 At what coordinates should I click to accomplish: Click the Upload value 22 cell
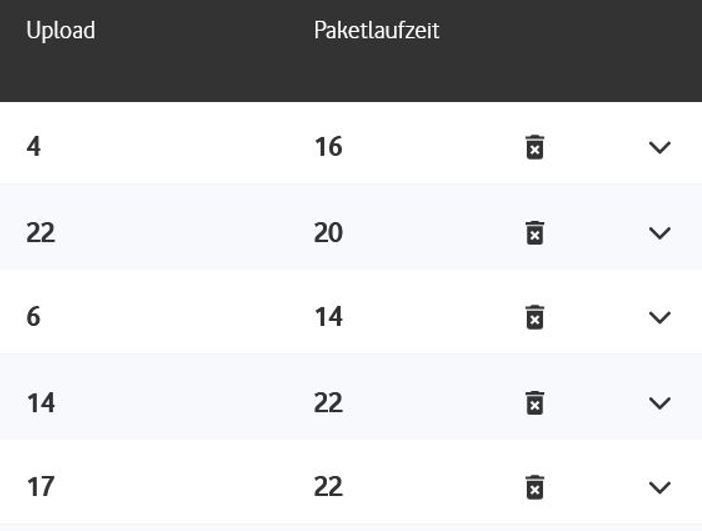click(x=40, y=232)
